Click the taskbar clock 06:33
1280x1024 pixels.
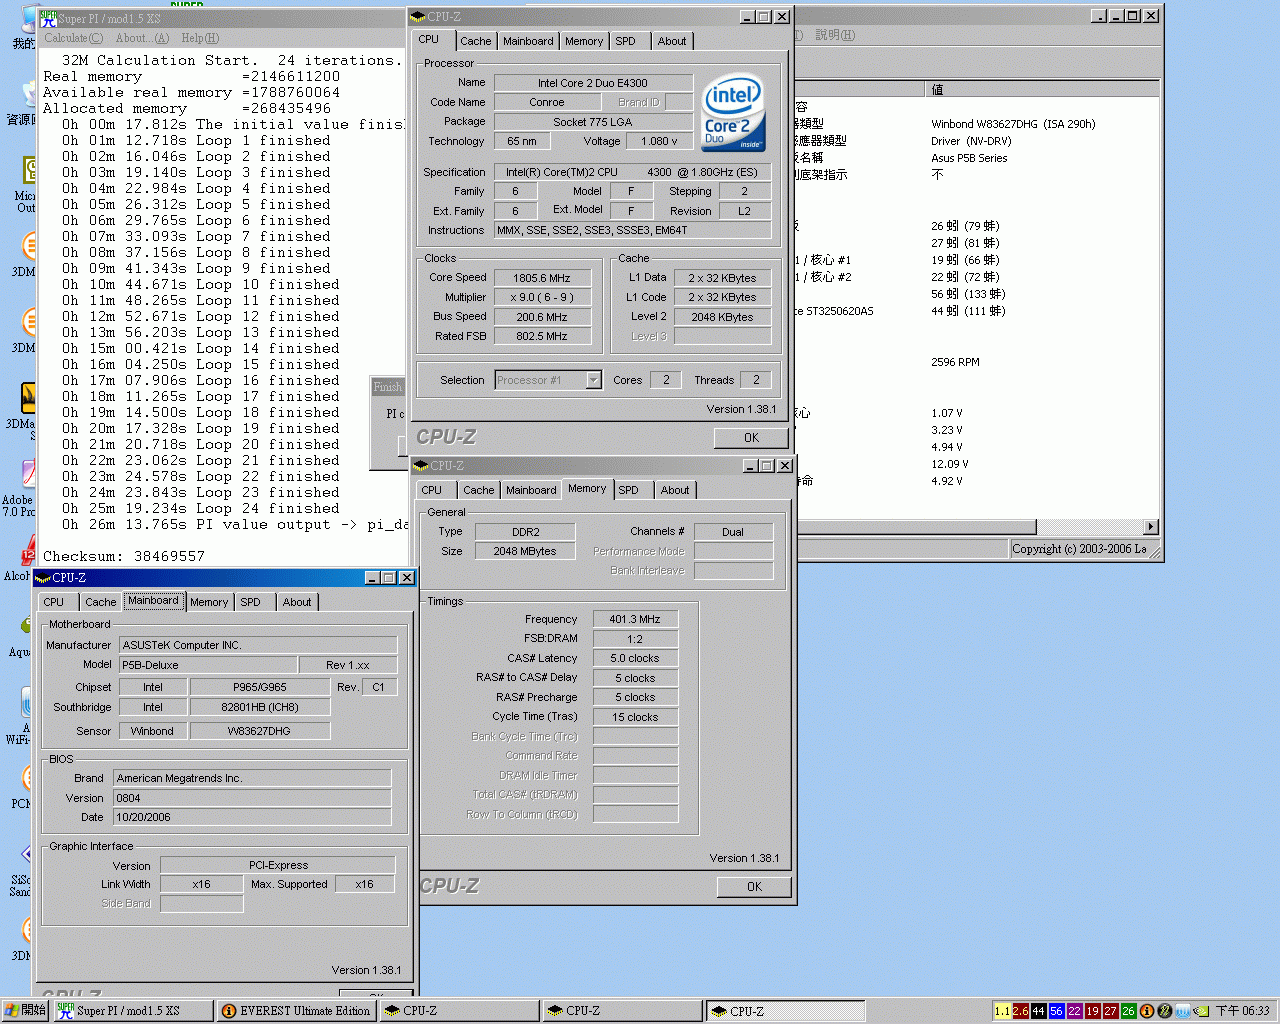1242,1011
